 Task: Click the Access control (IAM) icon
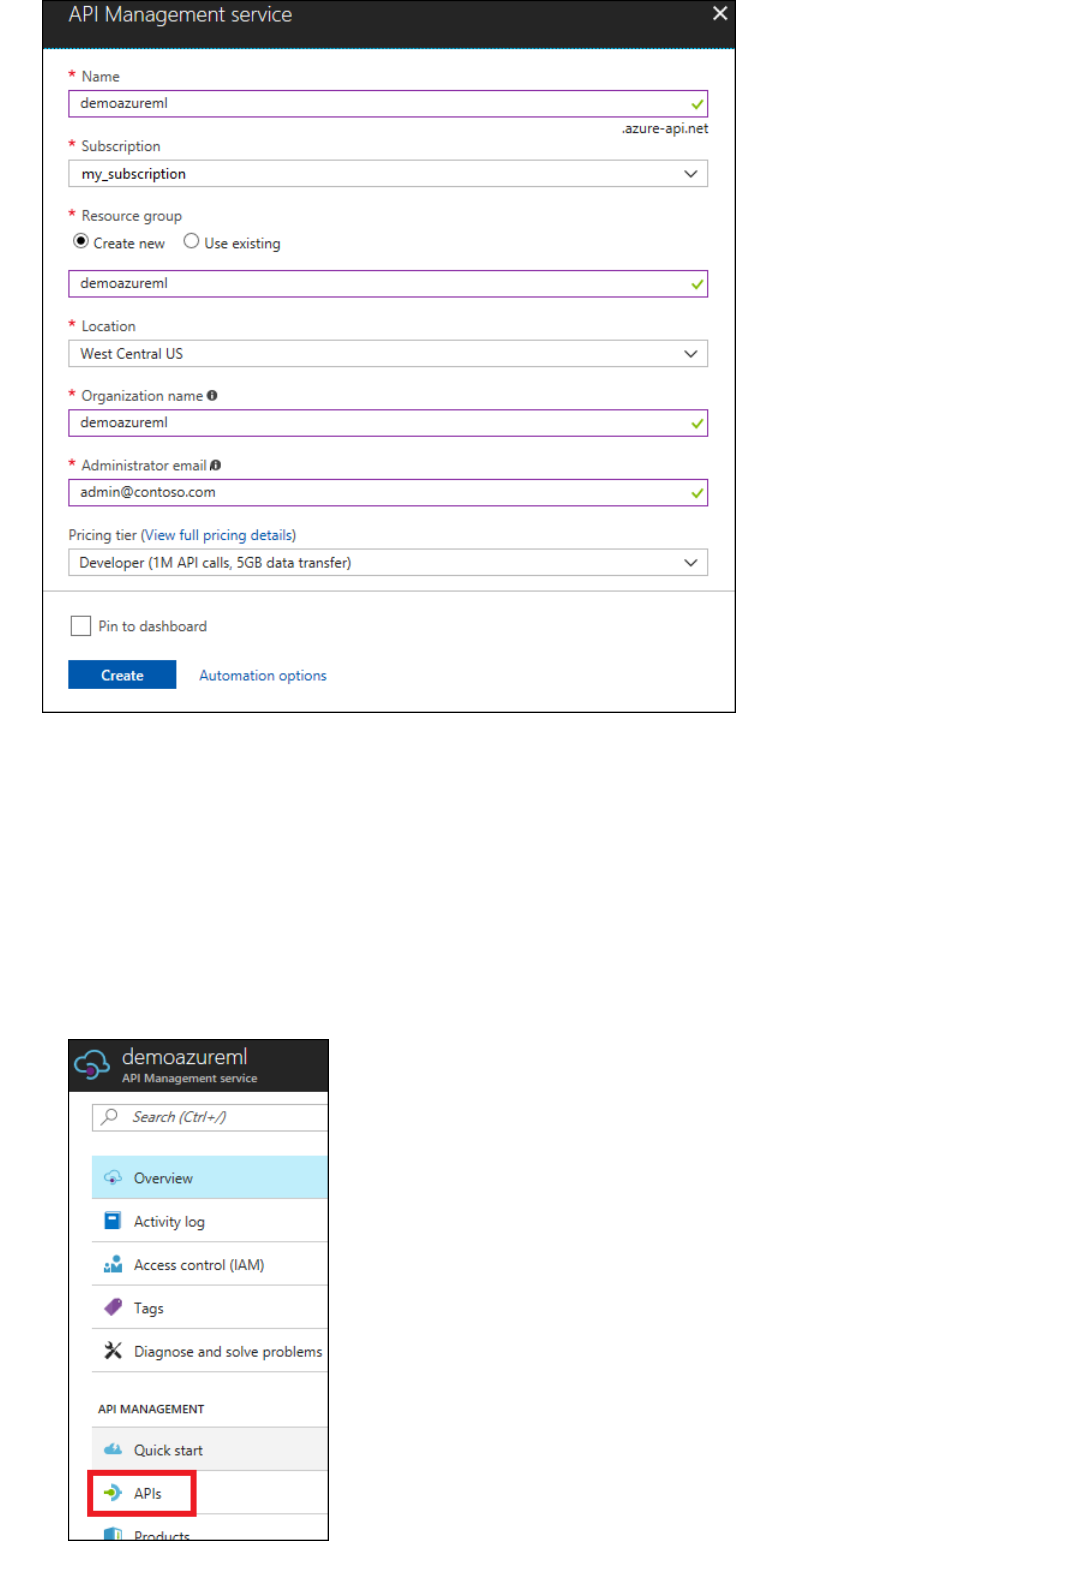[x=113, y=1264]
